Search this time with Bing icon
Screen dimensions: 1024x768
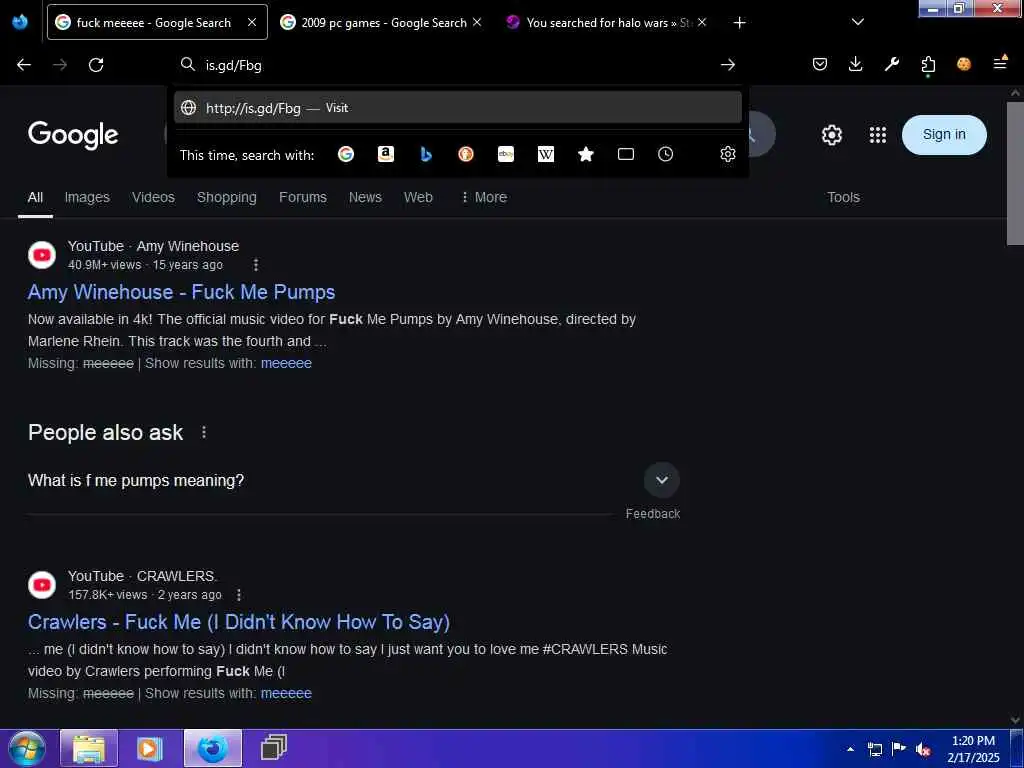(426, 154)
